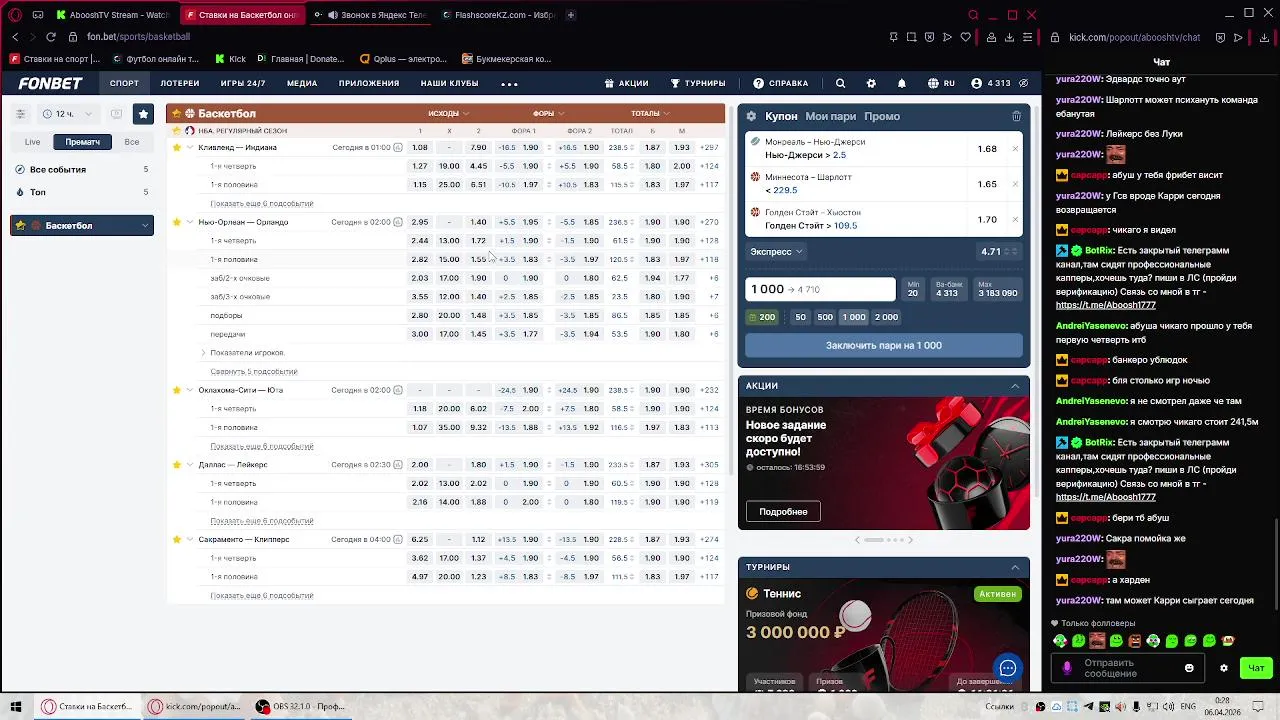1280x720 pixels.
Task: Open the Экспресс bet type dropdown
Action: pyautogui.click(x=776, y=252)
